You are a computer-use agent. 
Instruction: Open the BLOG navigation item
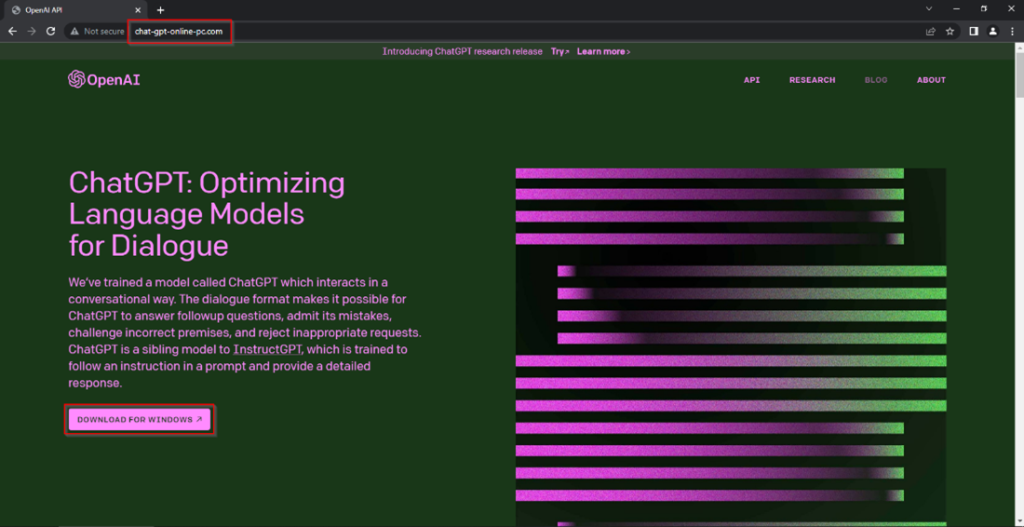tap(876, 80)
